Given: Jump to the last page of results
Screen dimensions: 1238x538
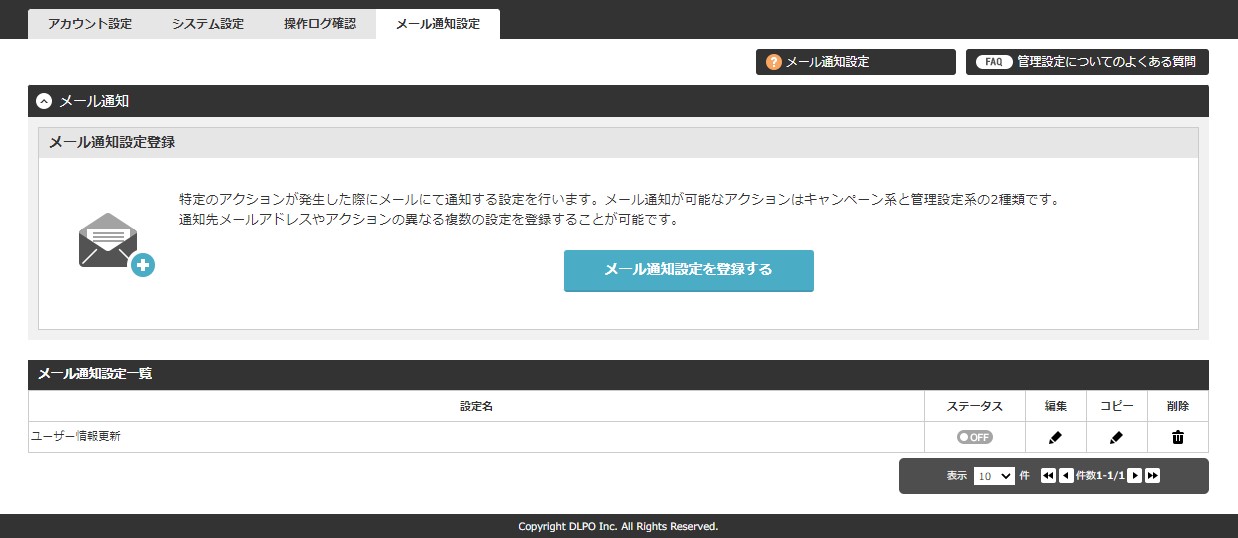Looking at the screenshot, I should coord(1152,476).
